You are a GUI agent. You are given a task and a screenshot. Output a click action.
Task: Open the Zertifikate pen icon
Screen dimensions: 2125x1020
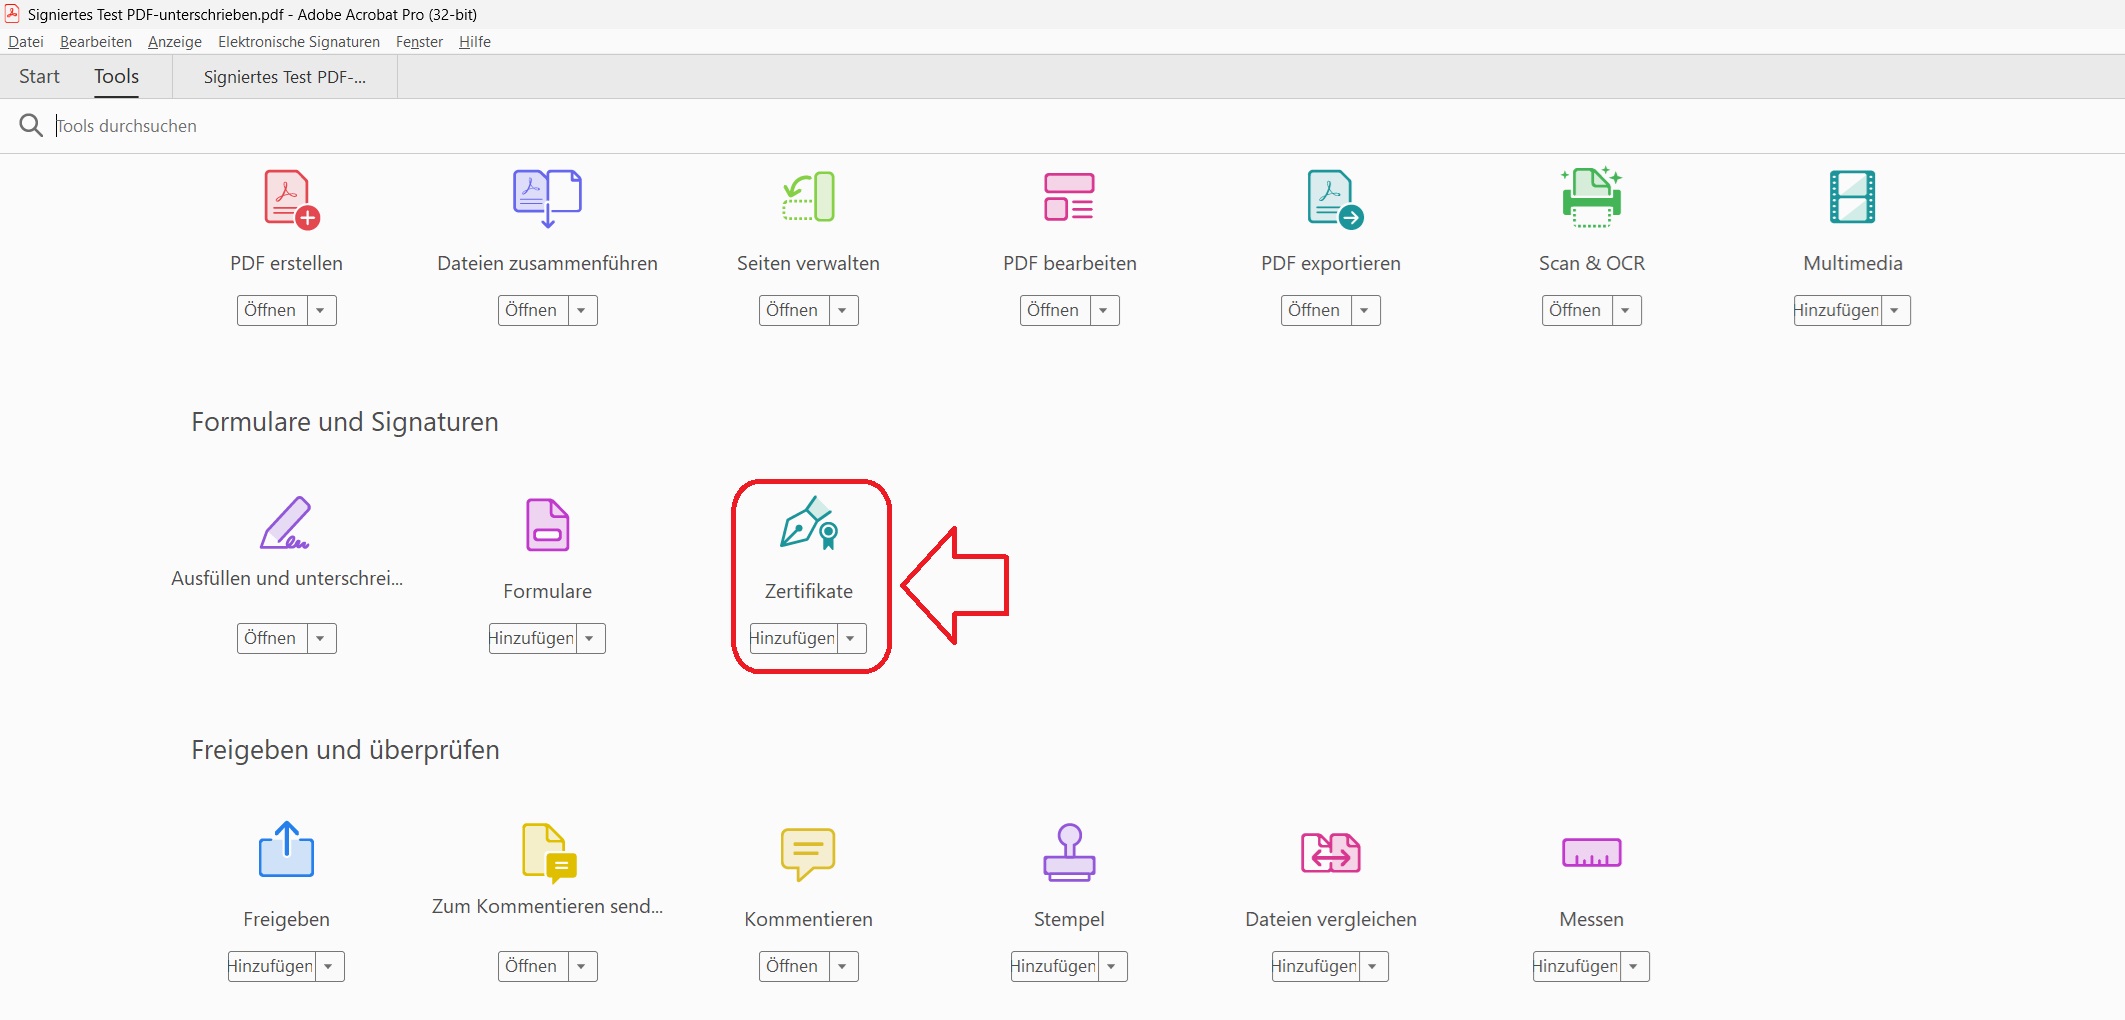808,524
